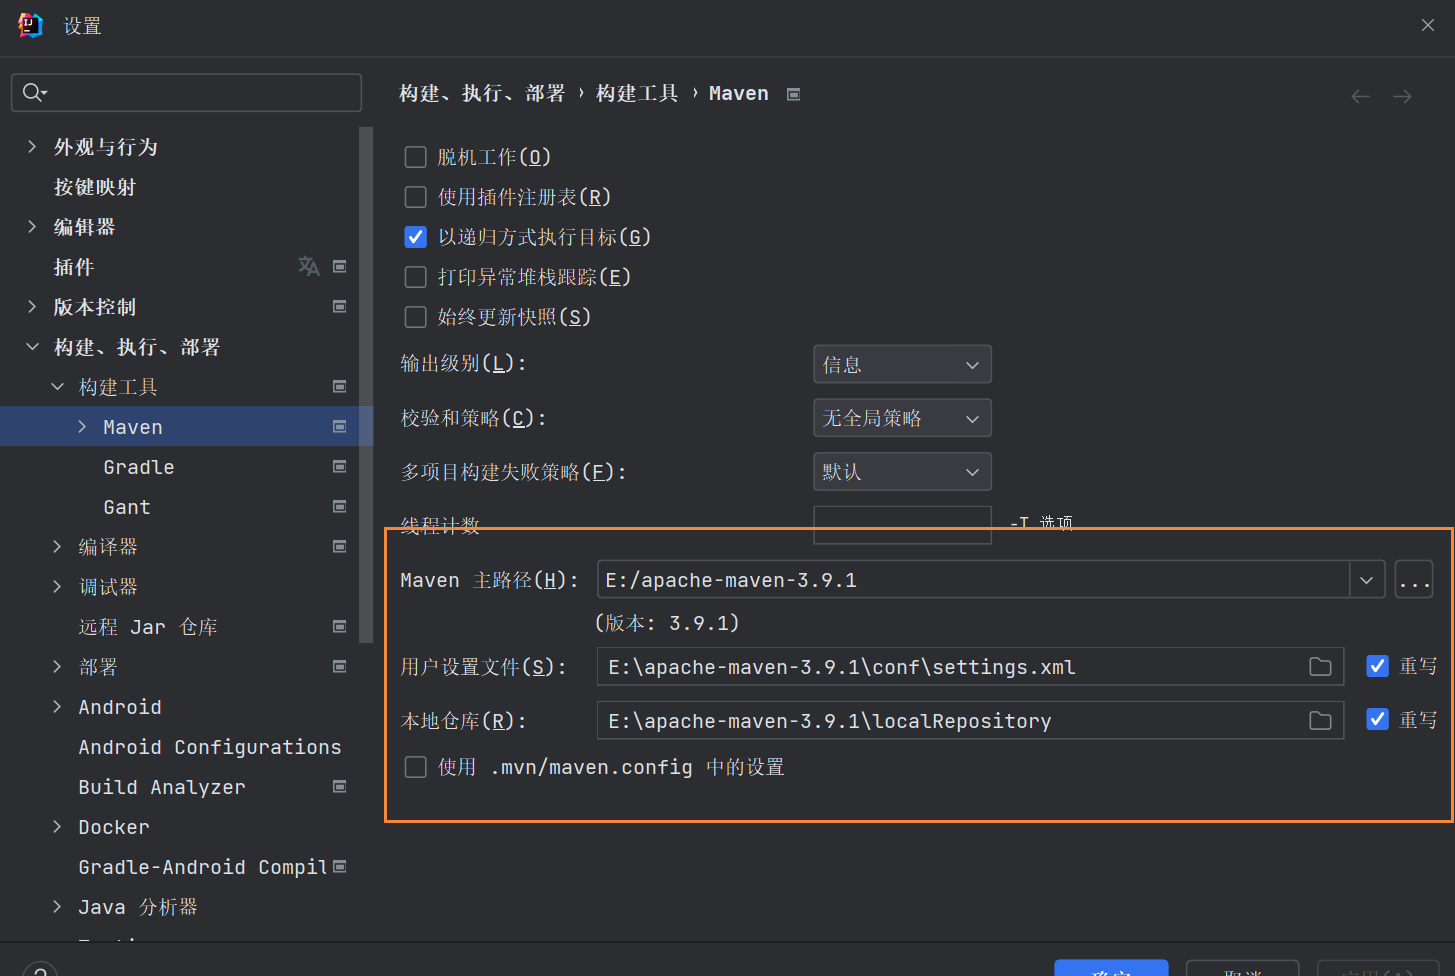The width and height of the screenshot is (1455, 976).
Task: Click the Maven 主路径 path field
Action: [973, 580]
